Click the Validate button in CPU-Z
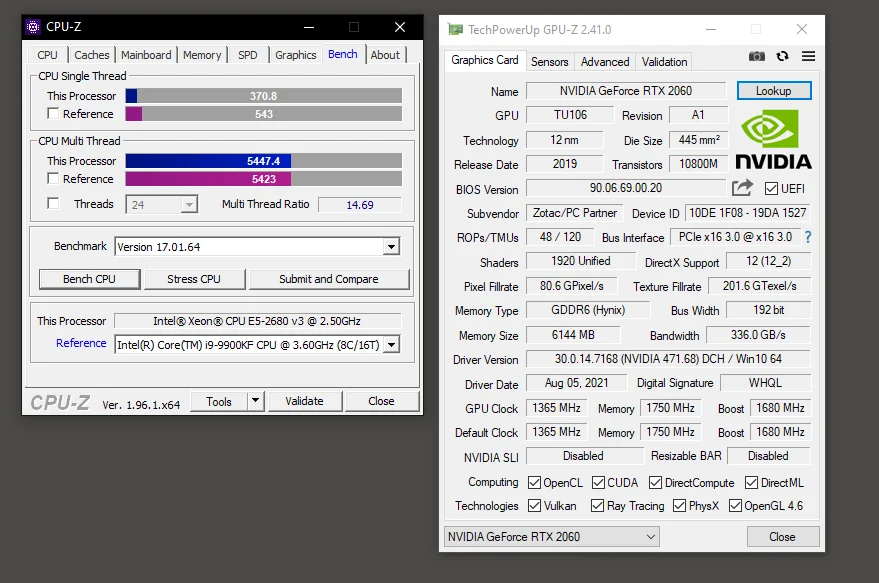The width and height of the screenshot is (879, 583). coord(304,401)
